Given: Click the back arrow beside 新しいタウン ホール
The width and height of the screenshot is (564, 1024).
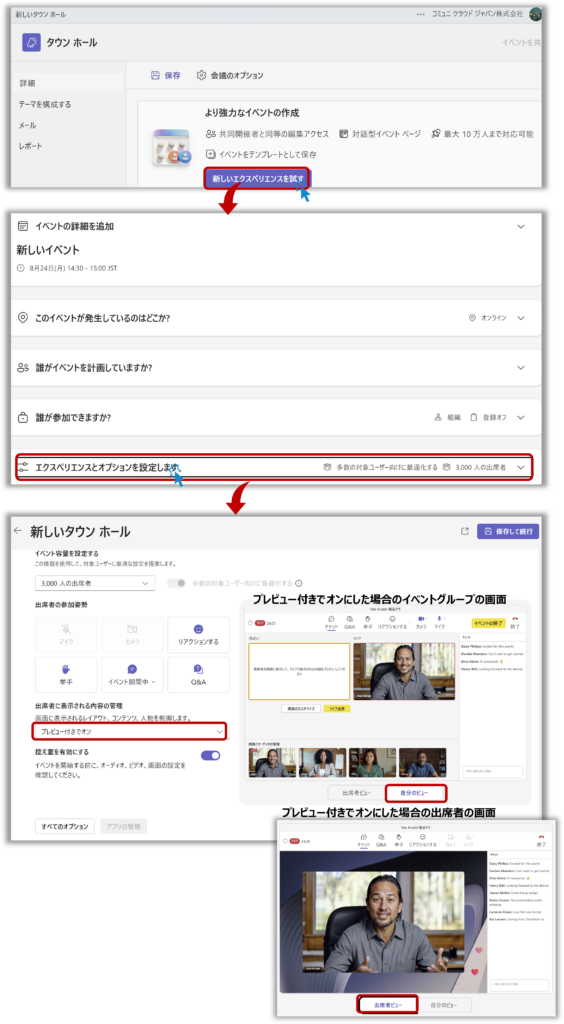Looking at the screenshot, I should coord(18,531).
